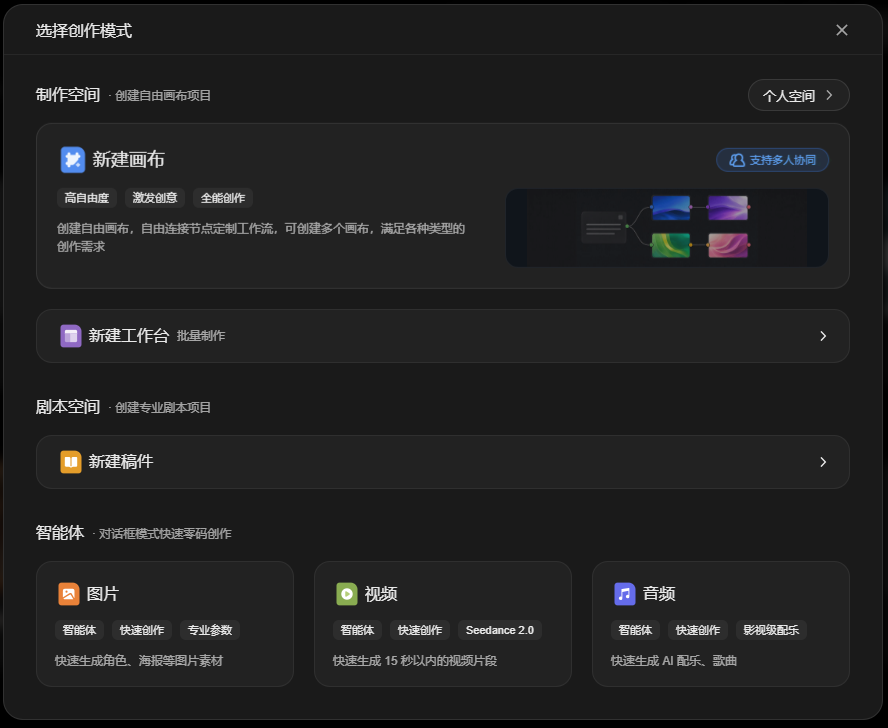
Task: Click 创建专业剧本项目 subtitle
Action: click(x=163, y=408)
